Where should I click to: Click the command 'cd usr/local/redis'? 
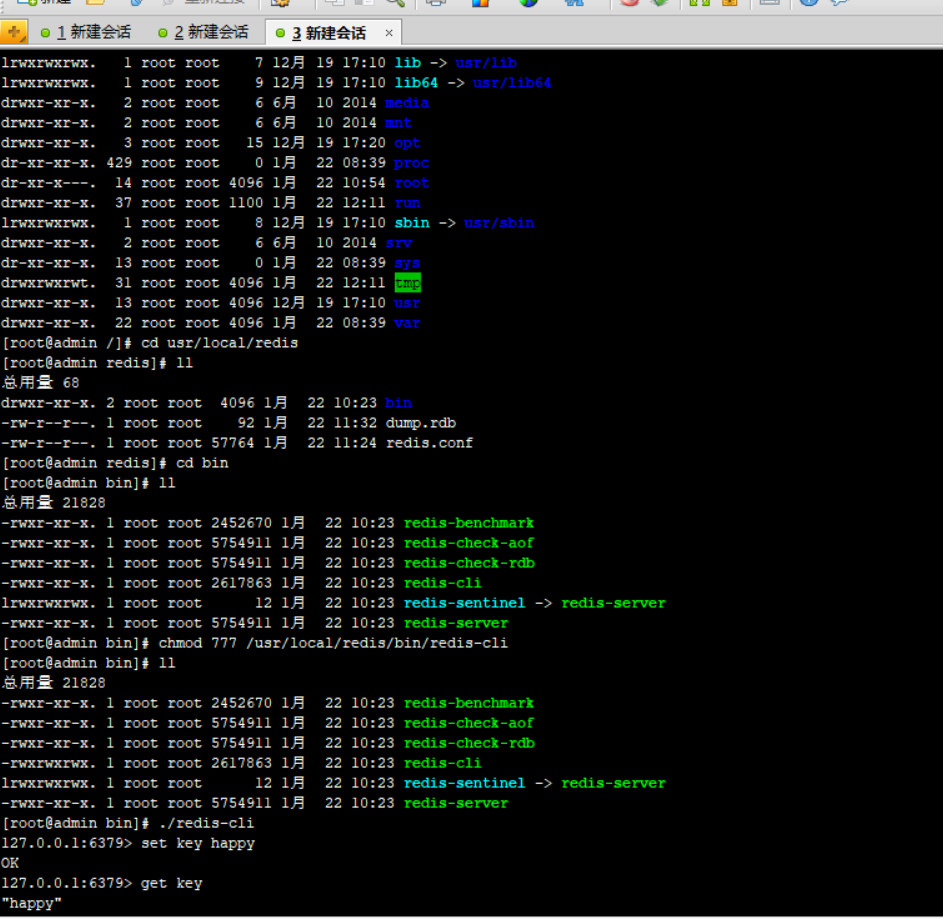(219, 343)
